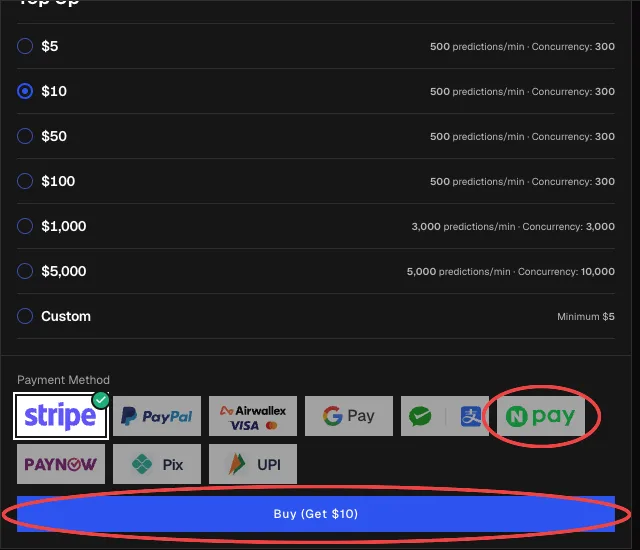Select Stripe as payment method
The image size is (640, 550).
pos(61,416)
